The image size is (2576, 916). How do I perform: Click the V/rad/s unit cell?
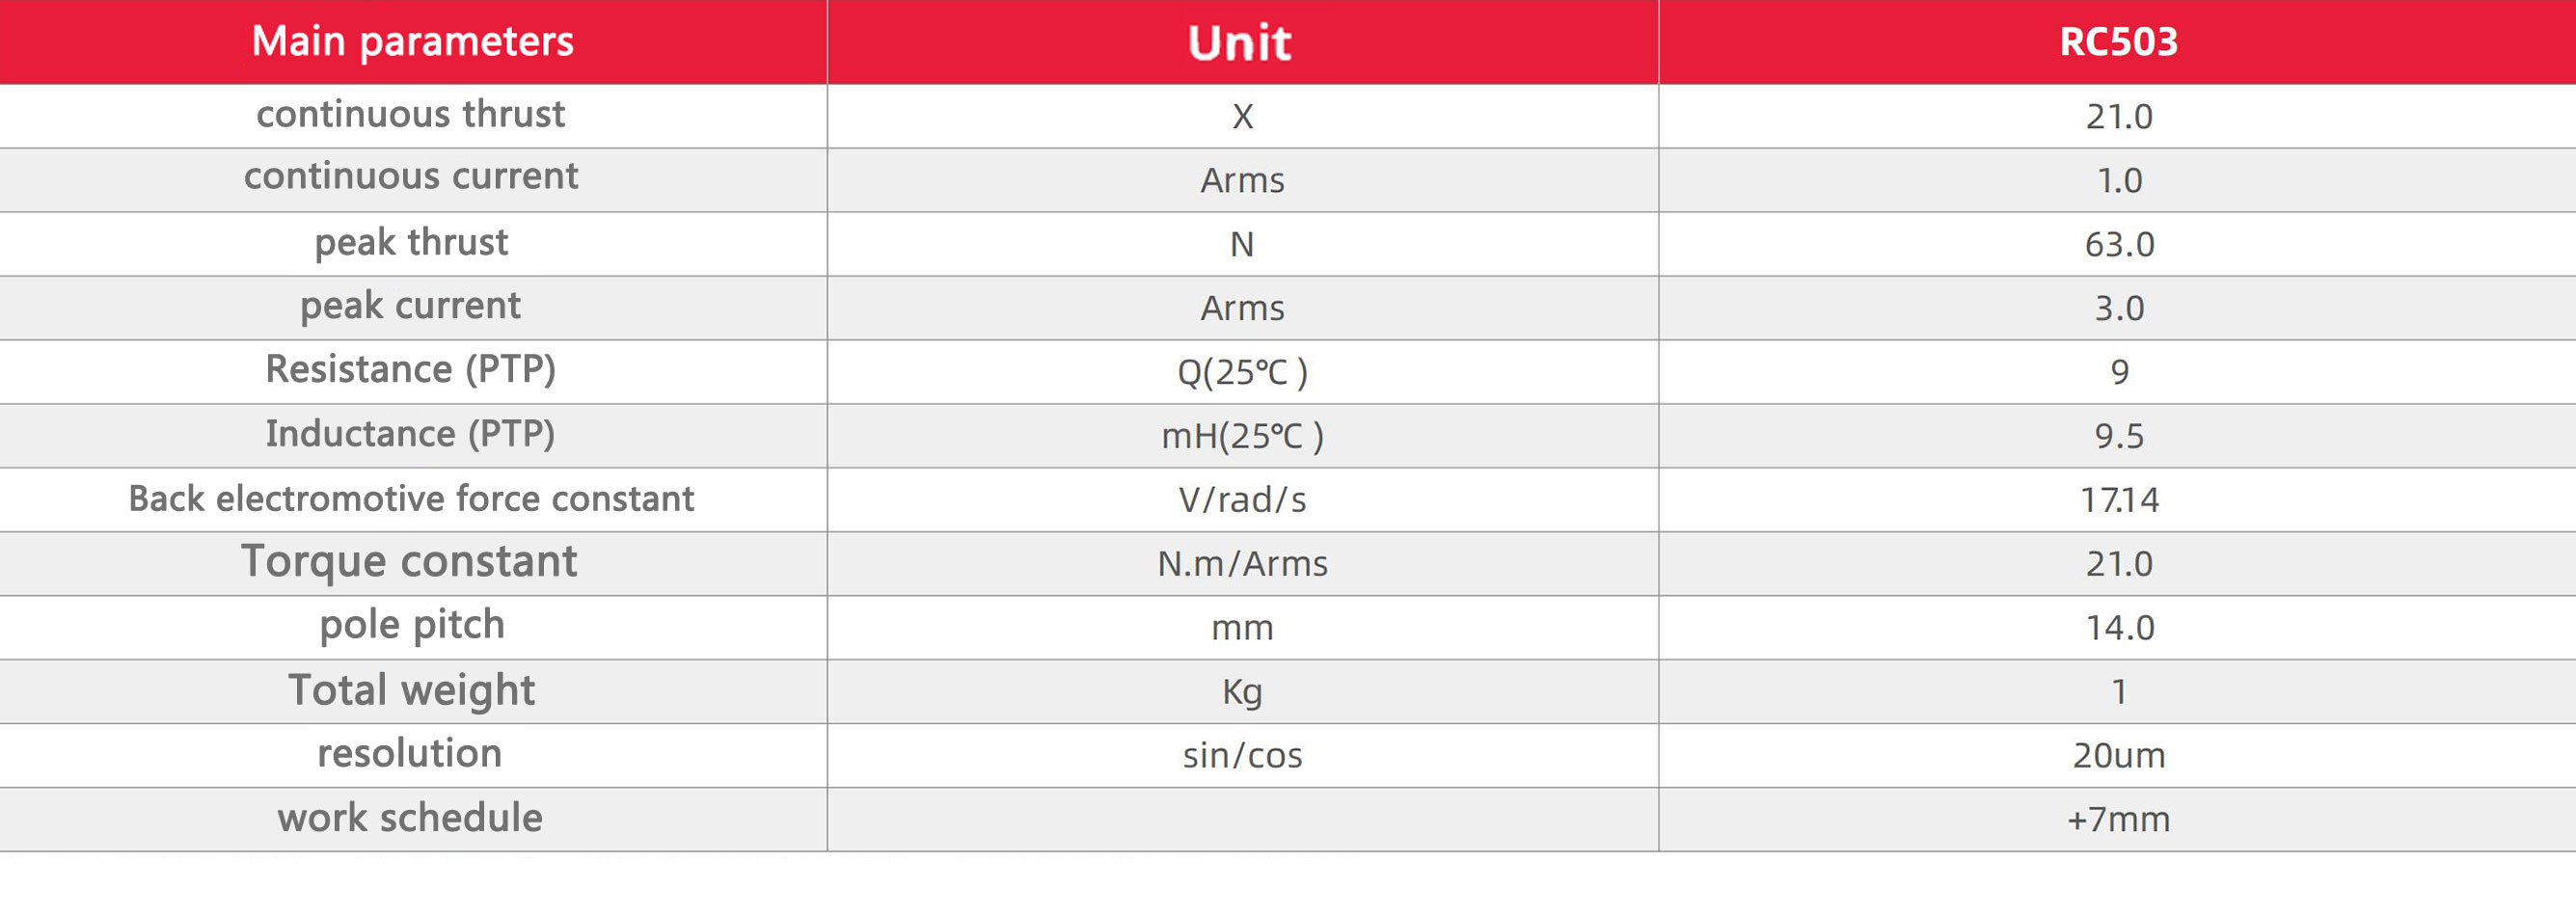[x=1242, y=500]
